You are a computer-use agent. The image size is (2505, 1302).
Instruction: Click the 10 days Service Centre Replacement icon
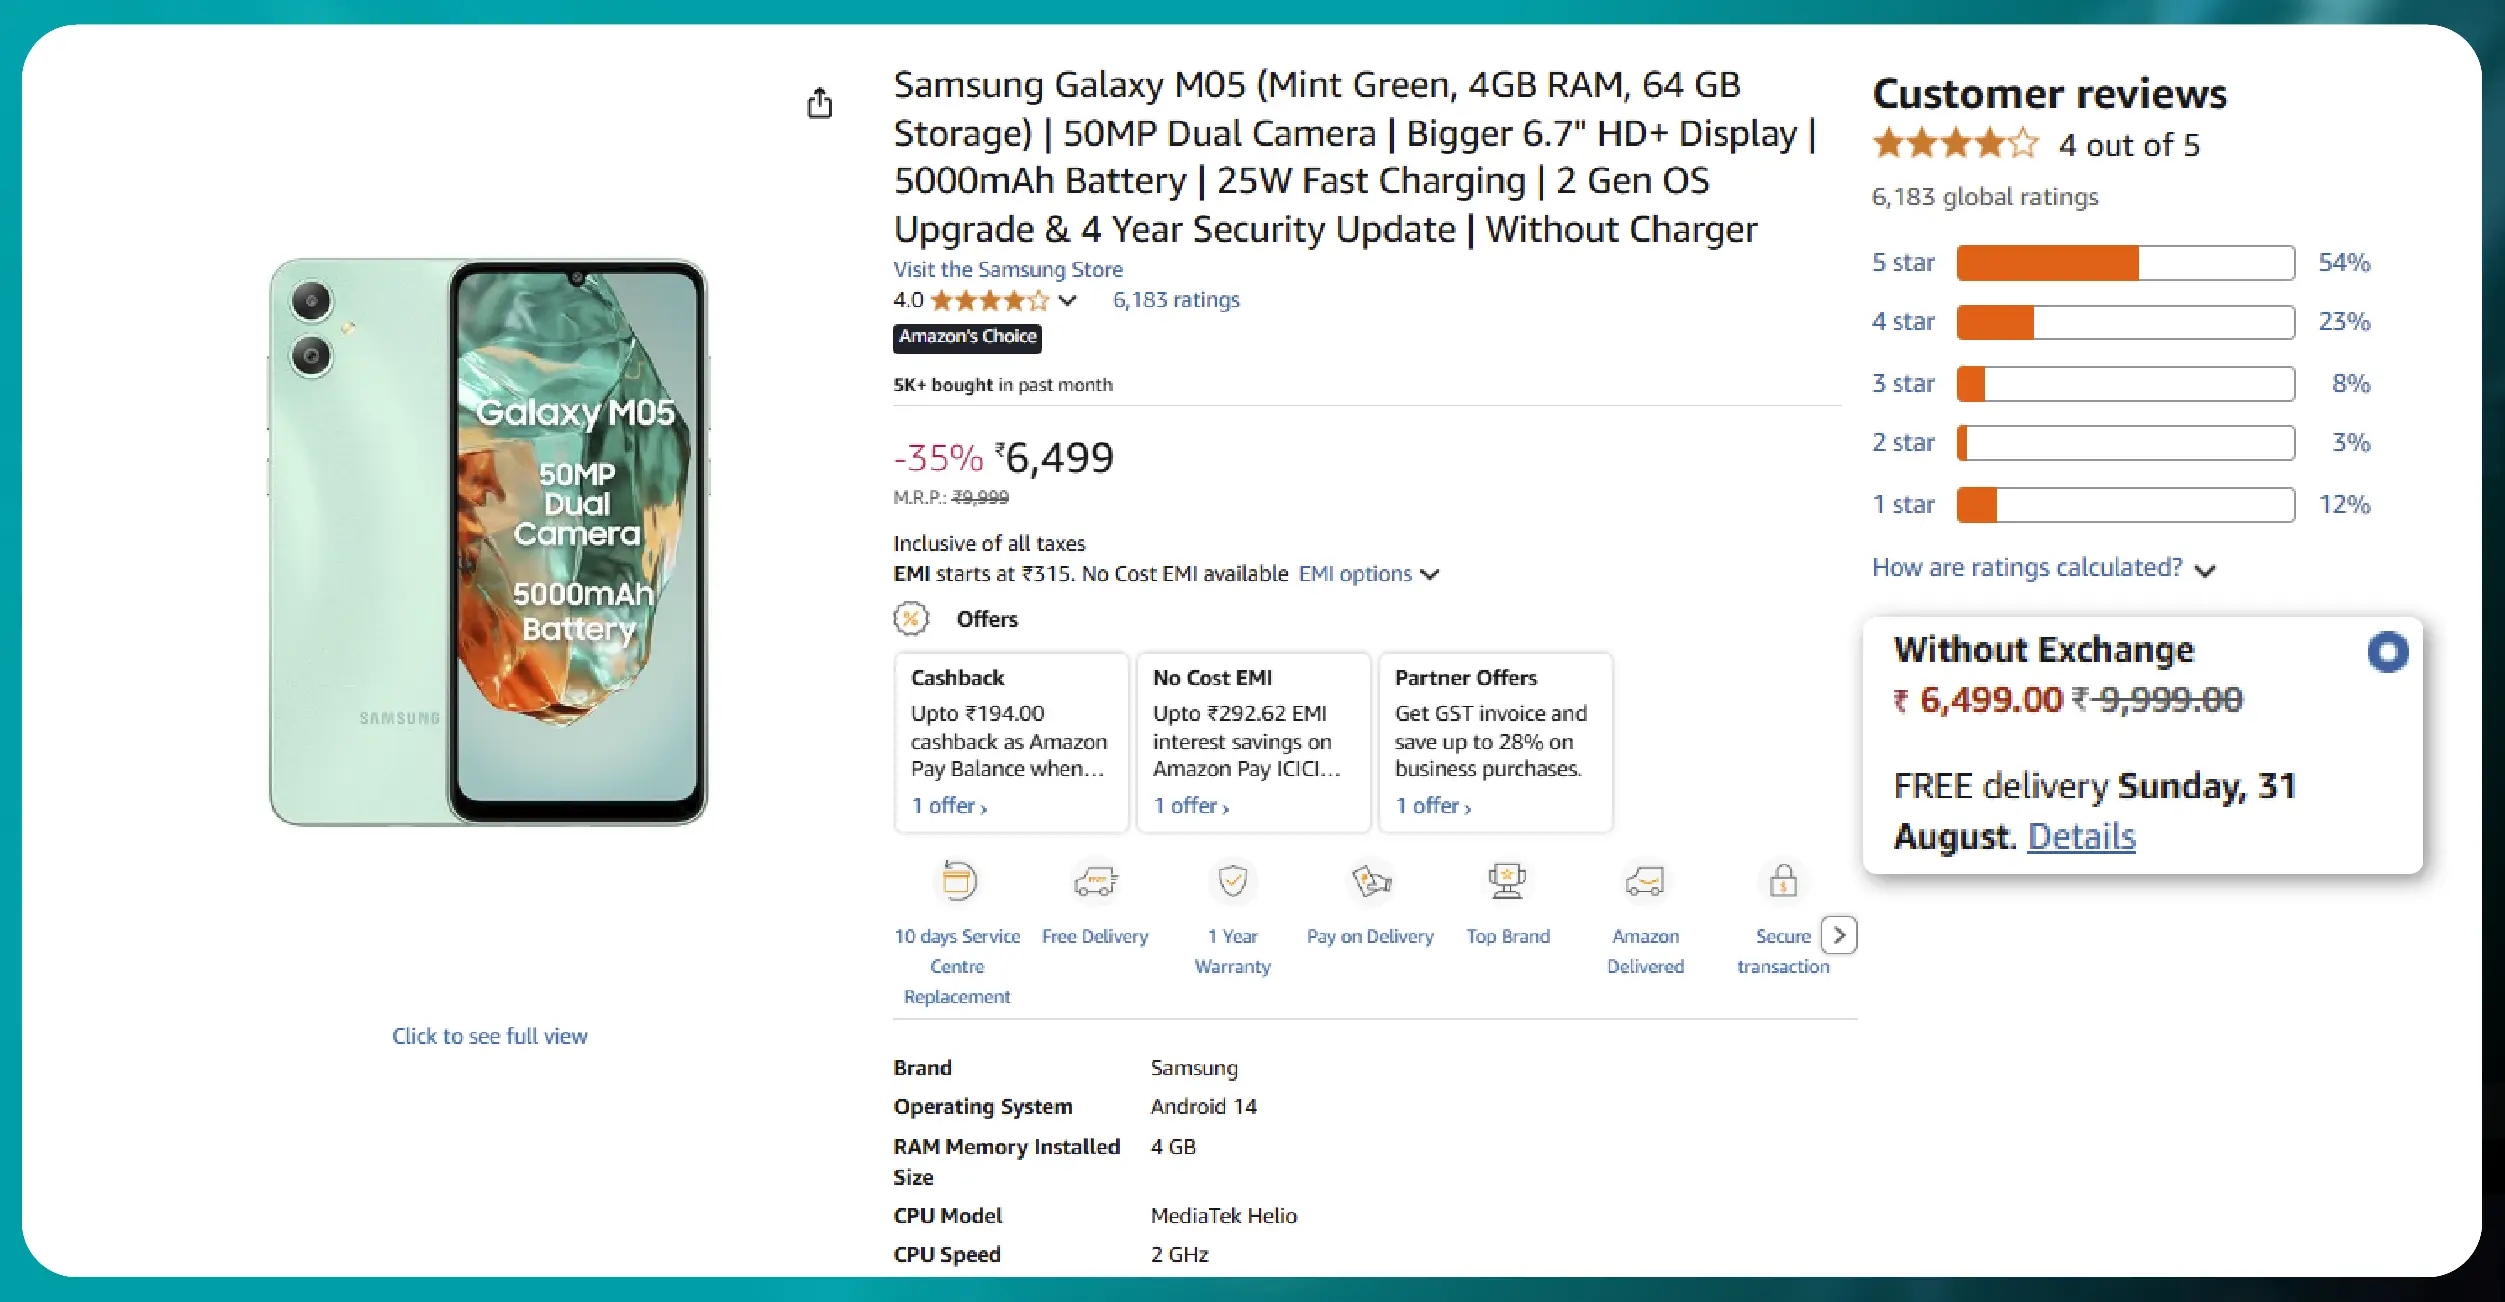click(x=957, y=882)
